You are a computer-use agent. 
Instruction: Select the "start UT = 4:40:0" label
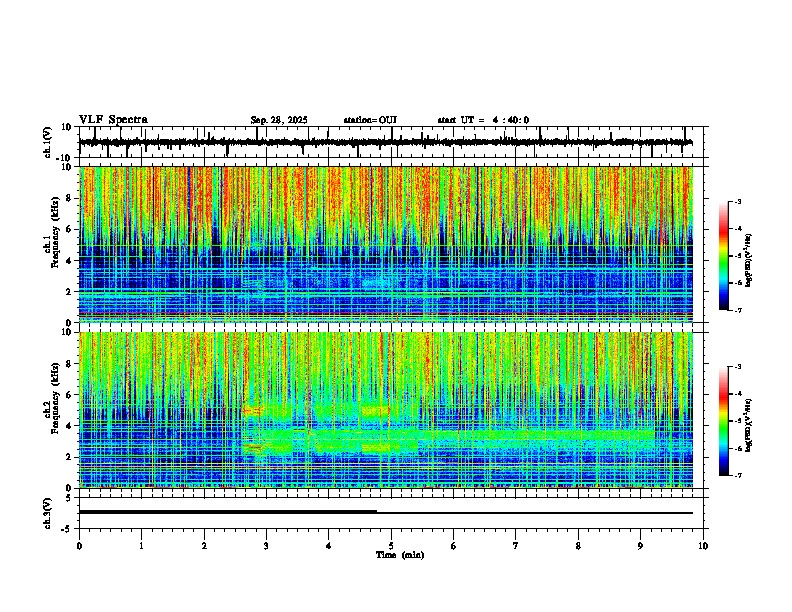(483, 120)
